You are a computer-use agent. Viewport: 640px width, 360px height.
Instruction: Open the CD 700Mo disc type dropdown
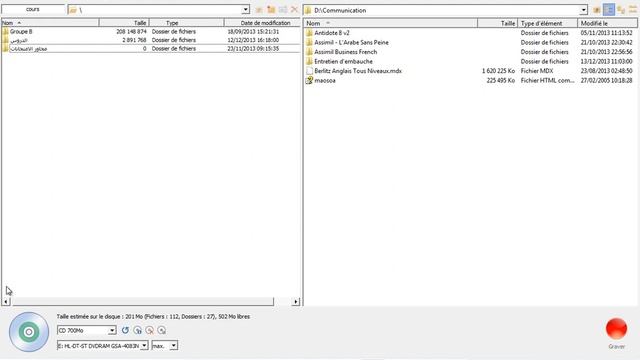112,330
